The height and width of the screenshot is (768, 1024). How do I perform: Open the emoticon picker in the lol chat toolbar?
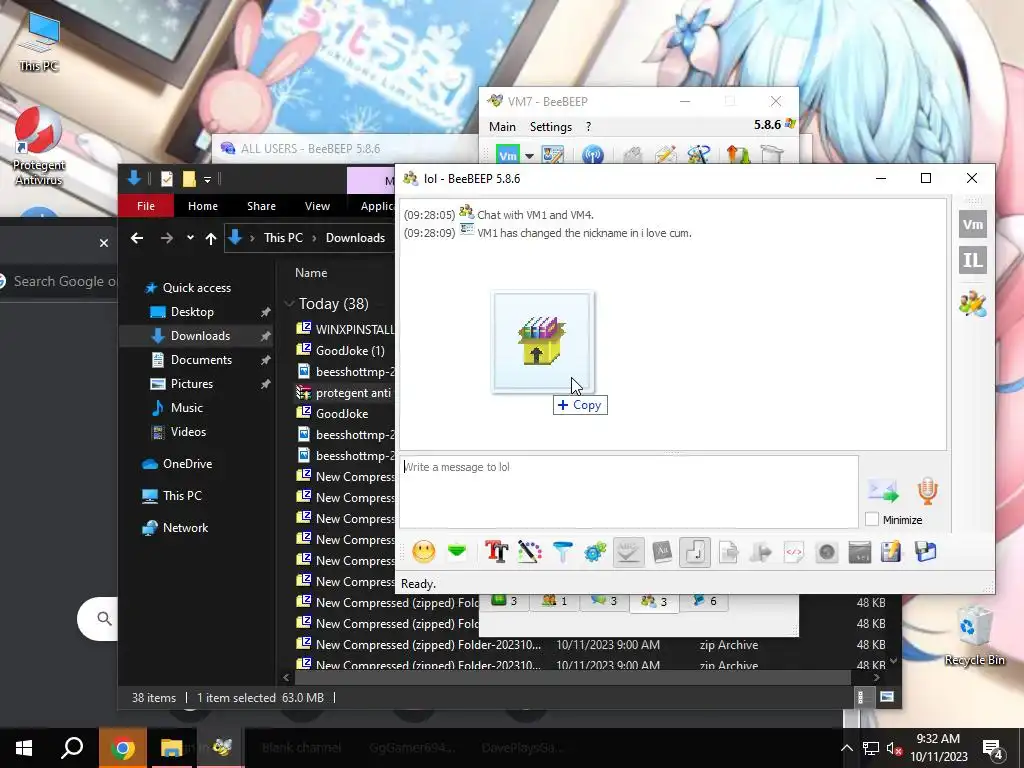pos(424,552)
